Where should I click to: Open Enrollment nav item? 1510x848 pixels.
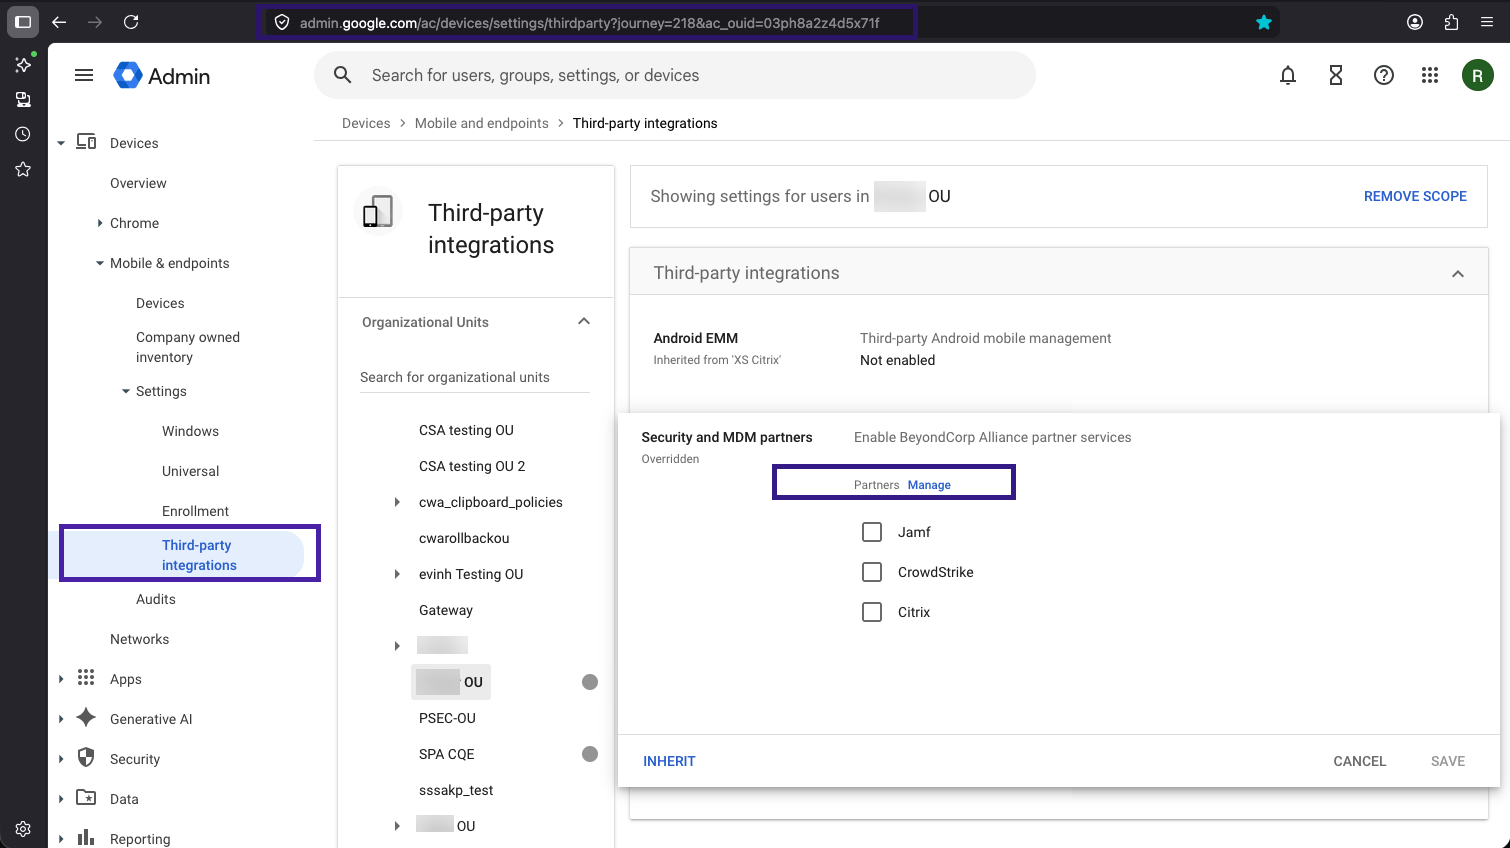click(195, 511)
